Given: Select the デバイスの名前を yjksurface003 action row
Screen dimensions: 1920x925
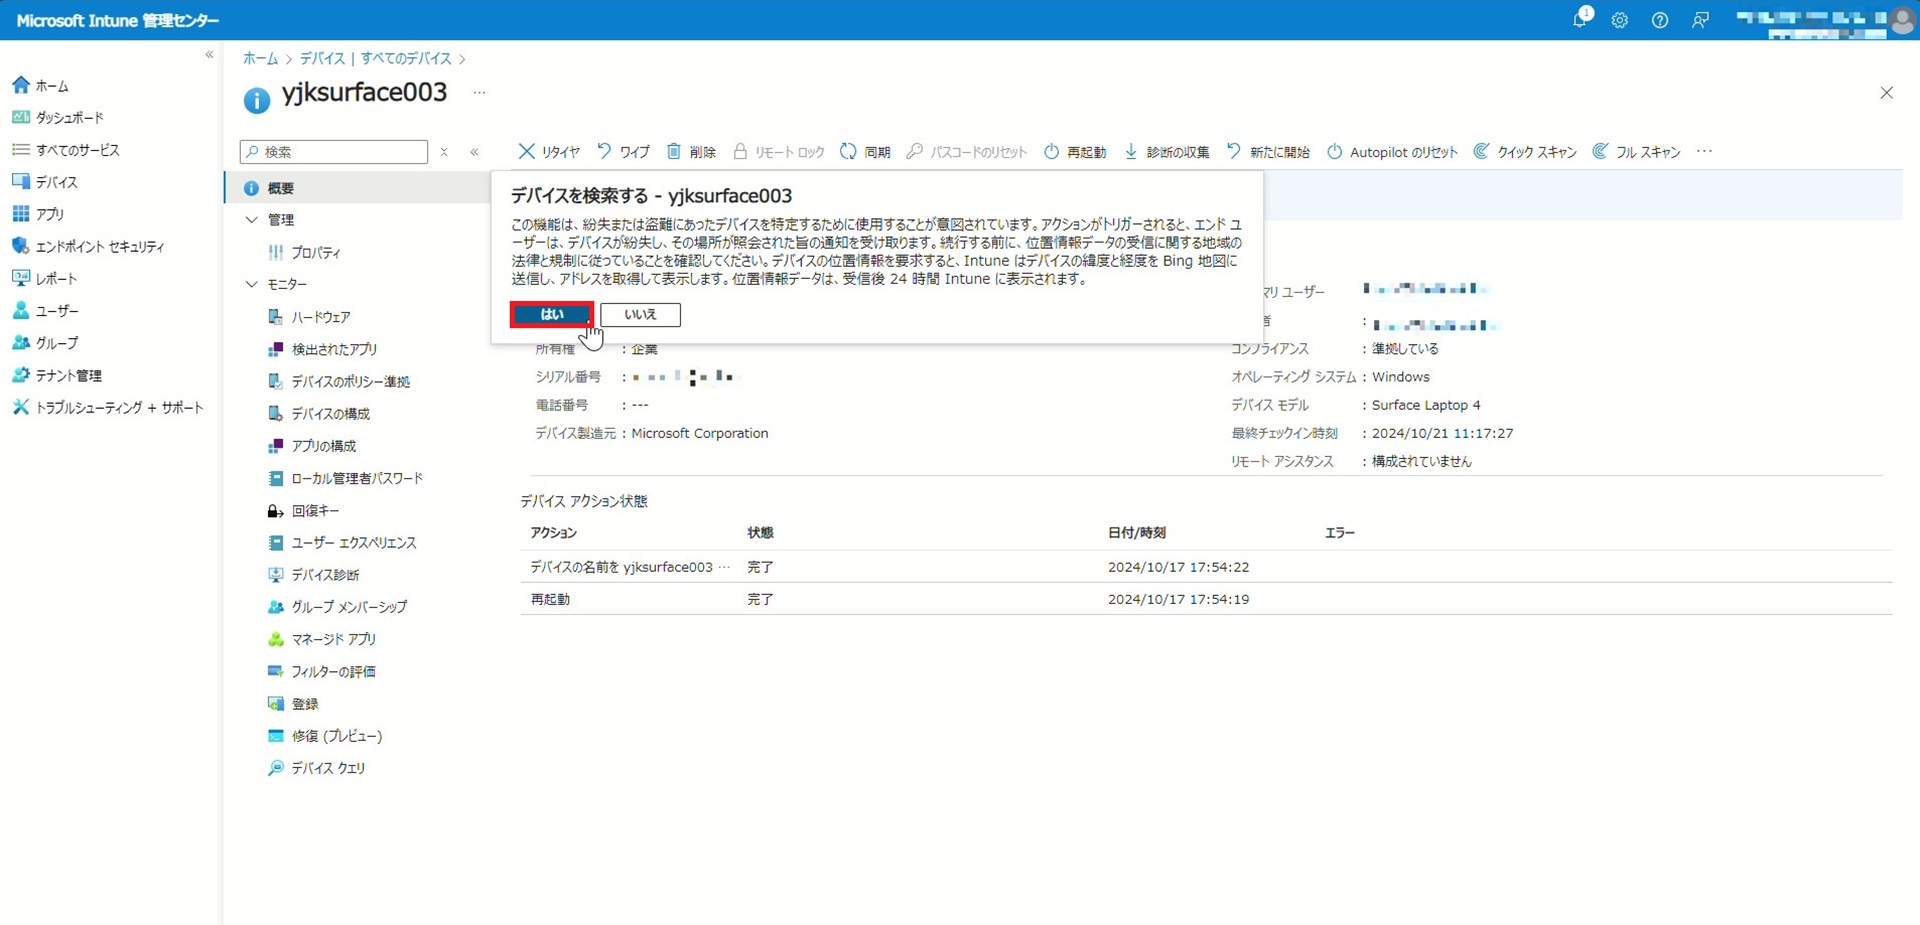Looking at the screenshot, I should [1206, 567].
